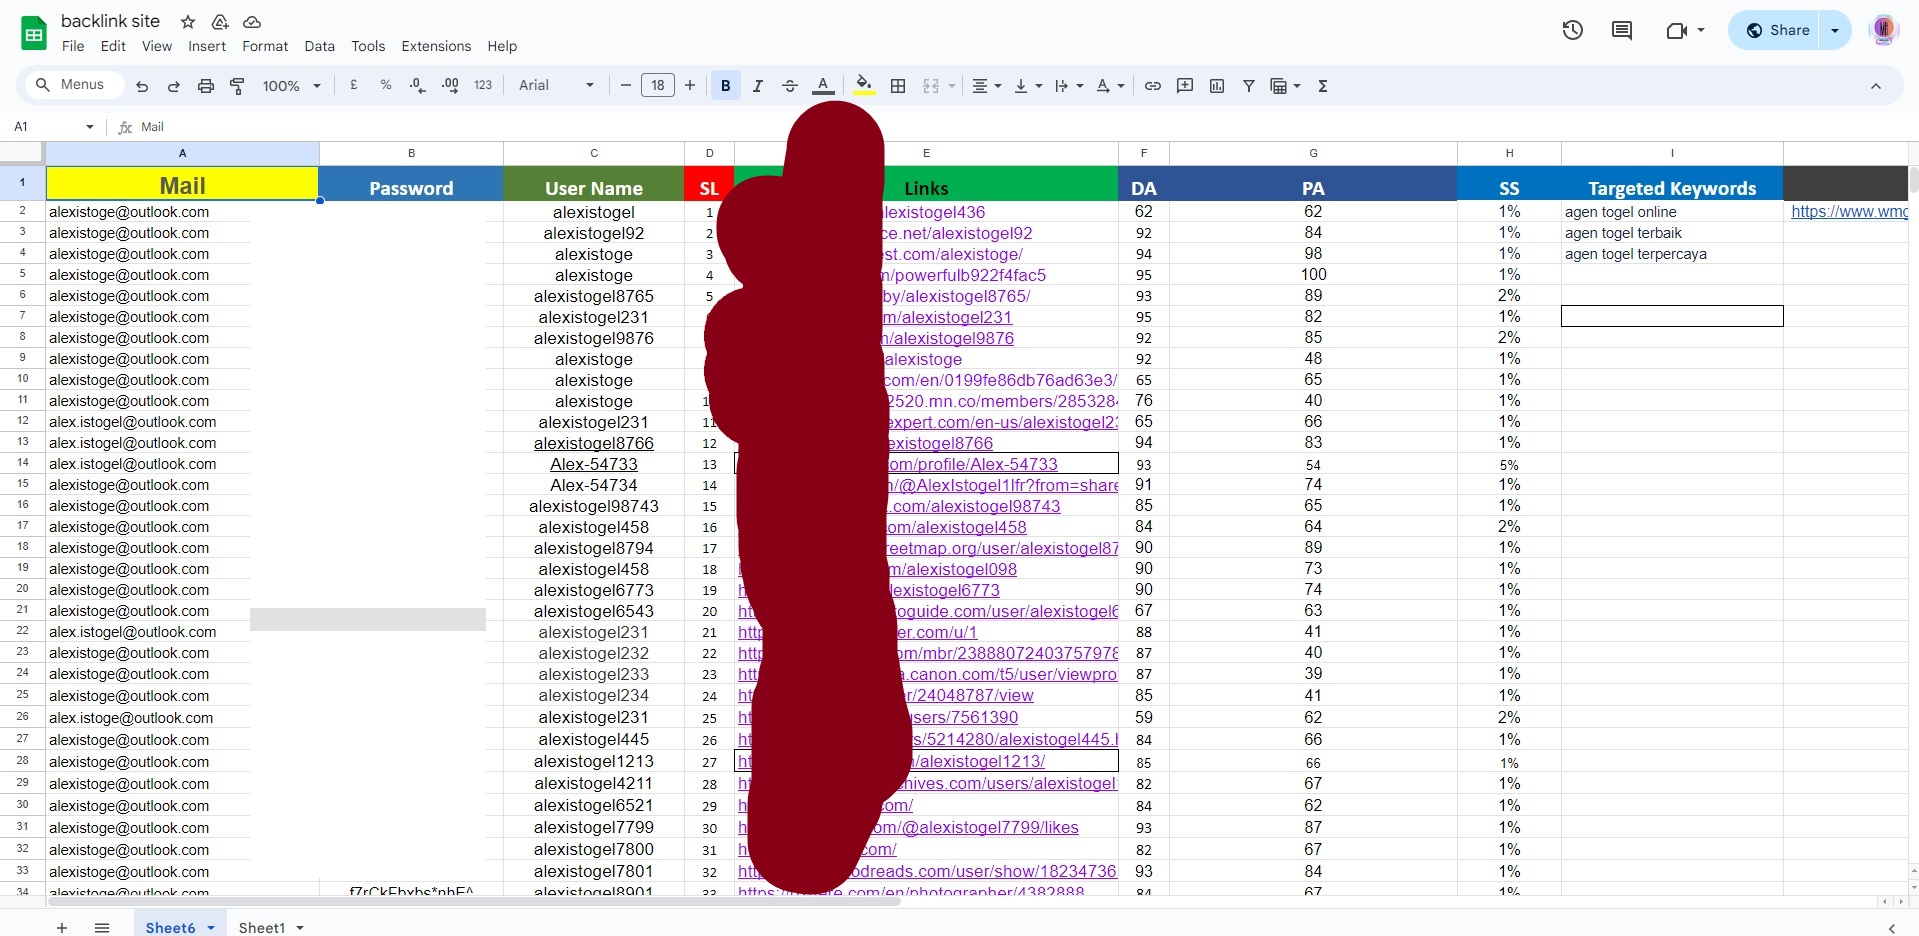This screenshot has height=936, width=1919.
Task: Click the Print icon
Action: [205, 86]
